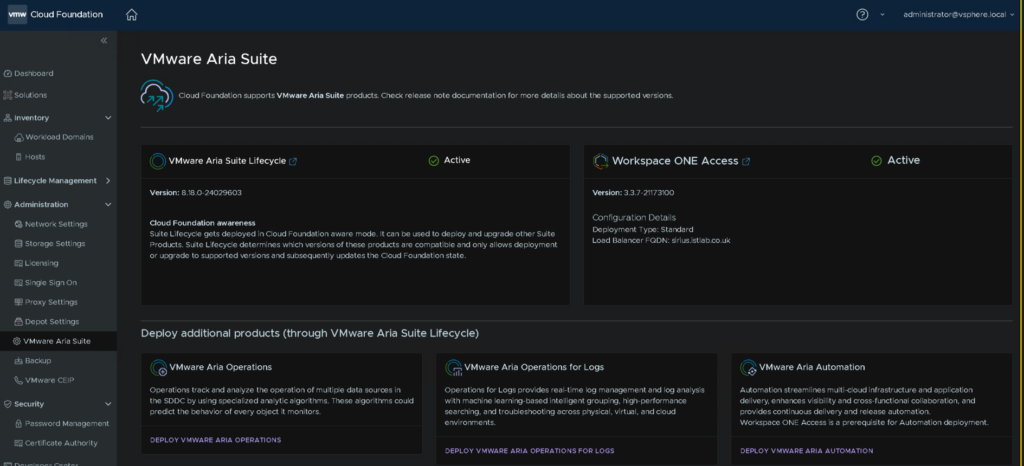Viewport: 1024px width, 466px height.
Task: Click version text 3.3.7-21173100
Action: click(650, 193)
